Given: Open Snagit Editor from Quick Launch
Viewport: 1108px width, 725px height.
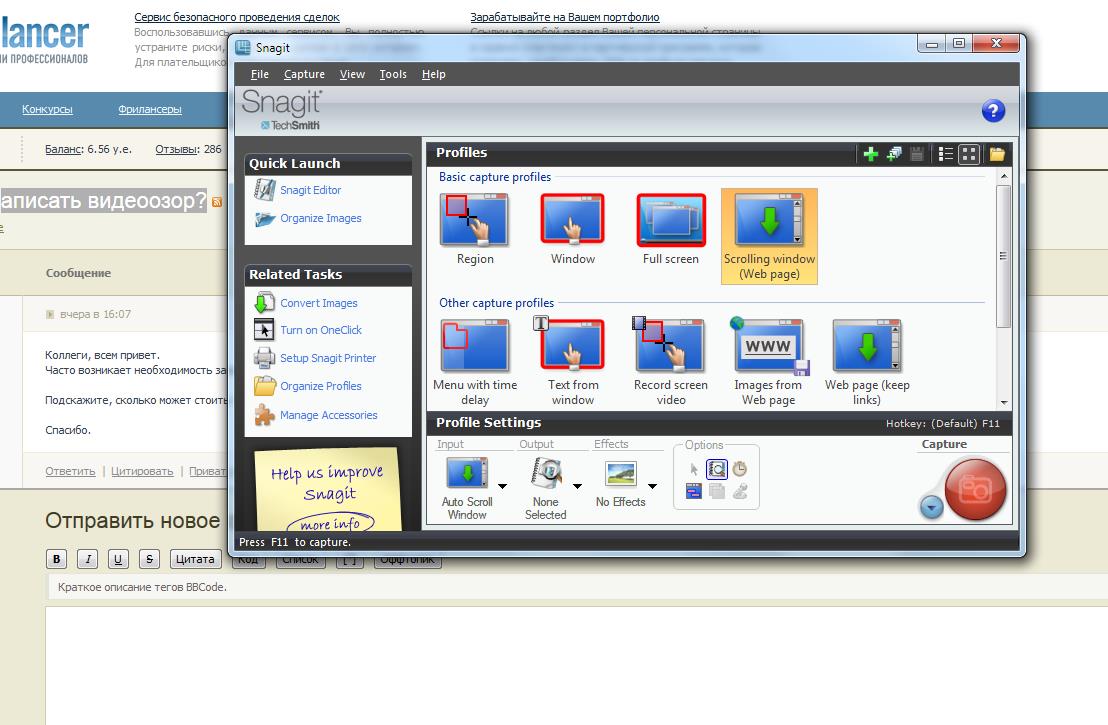Looking at the screenshot, I should point(310,190).
